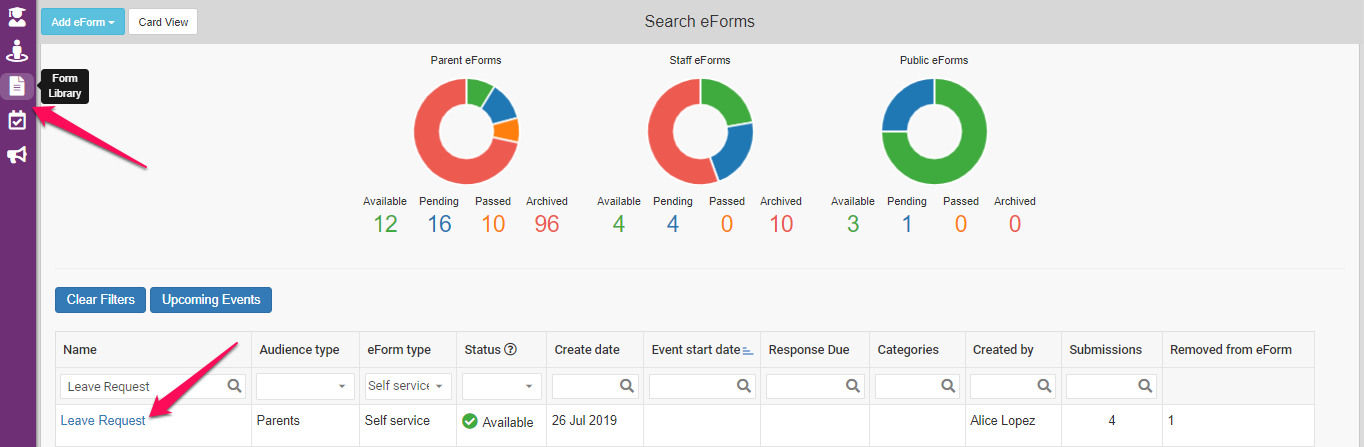Click the Parent eForms Passed count 10
This screenshot has width=1364, height=447.
[x=493, y=224]
